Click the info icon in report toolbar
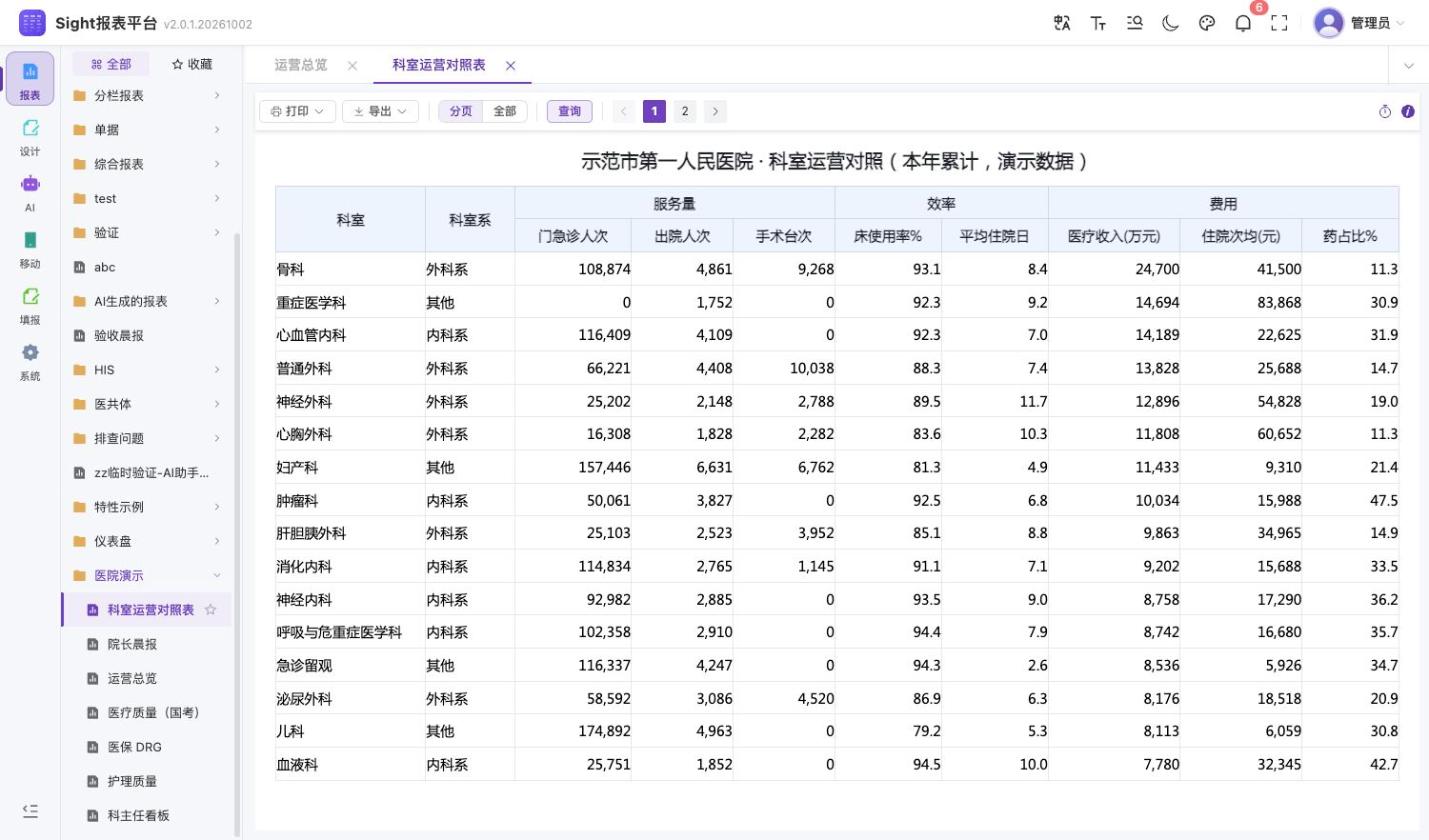 pyautogui.click(x=1408, y=111)
